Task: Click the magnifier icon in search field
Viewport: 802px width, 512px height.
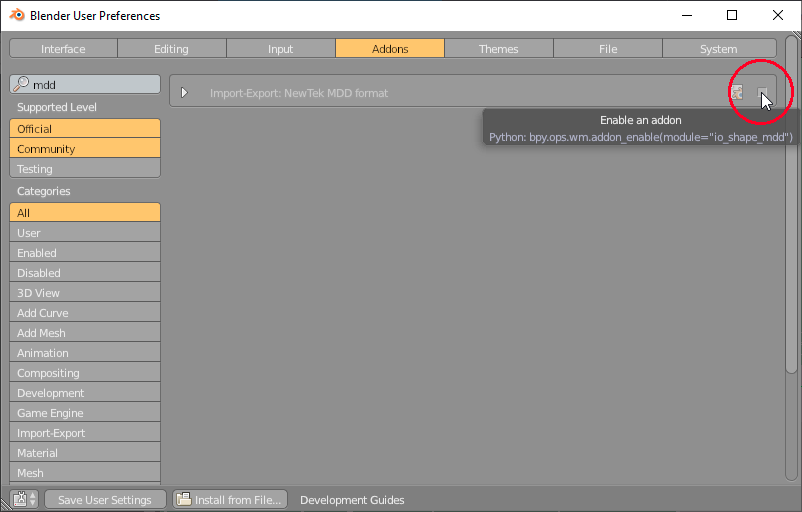Action: point(21,84)
